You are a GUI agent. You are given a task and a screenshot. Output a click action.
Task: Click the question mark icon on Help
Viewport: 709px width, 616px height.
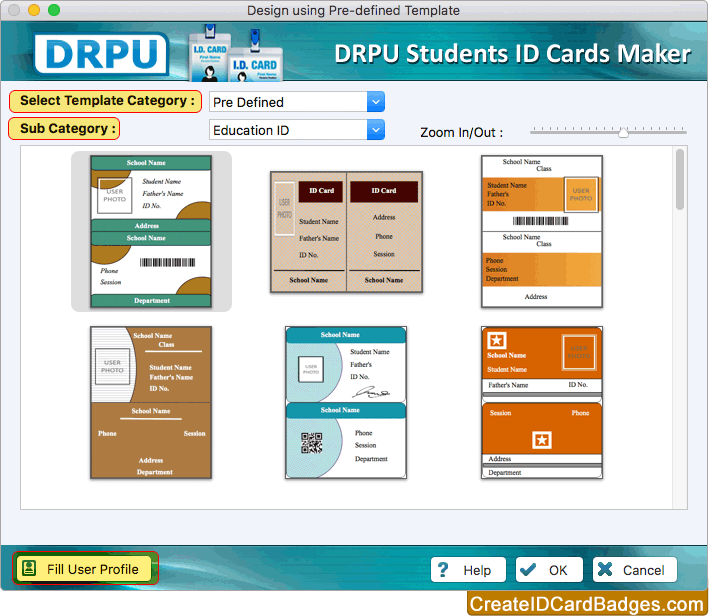tap(443, 569)
